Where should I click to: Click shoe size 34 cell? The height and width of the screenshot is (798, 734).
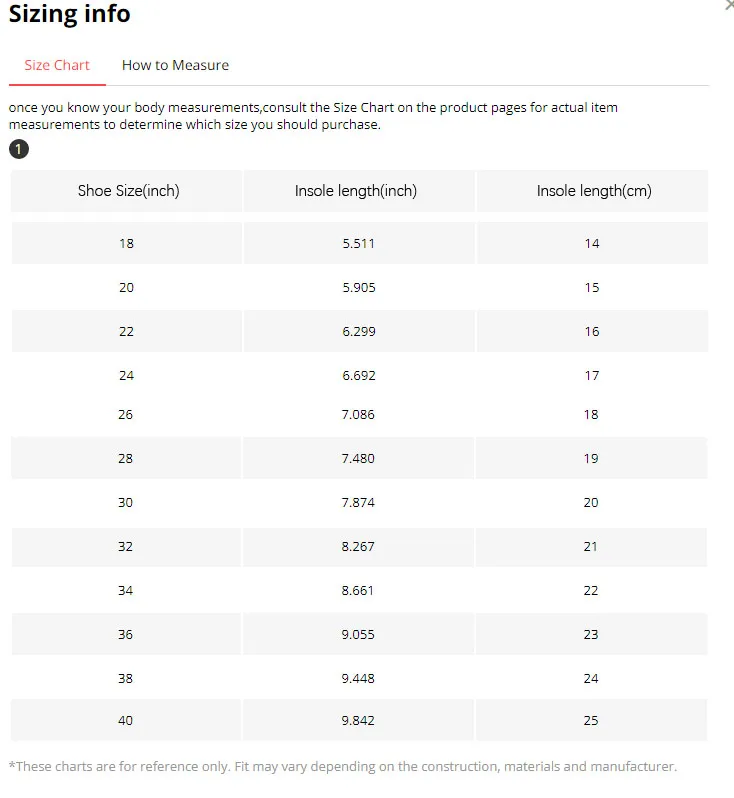point(126,590)
